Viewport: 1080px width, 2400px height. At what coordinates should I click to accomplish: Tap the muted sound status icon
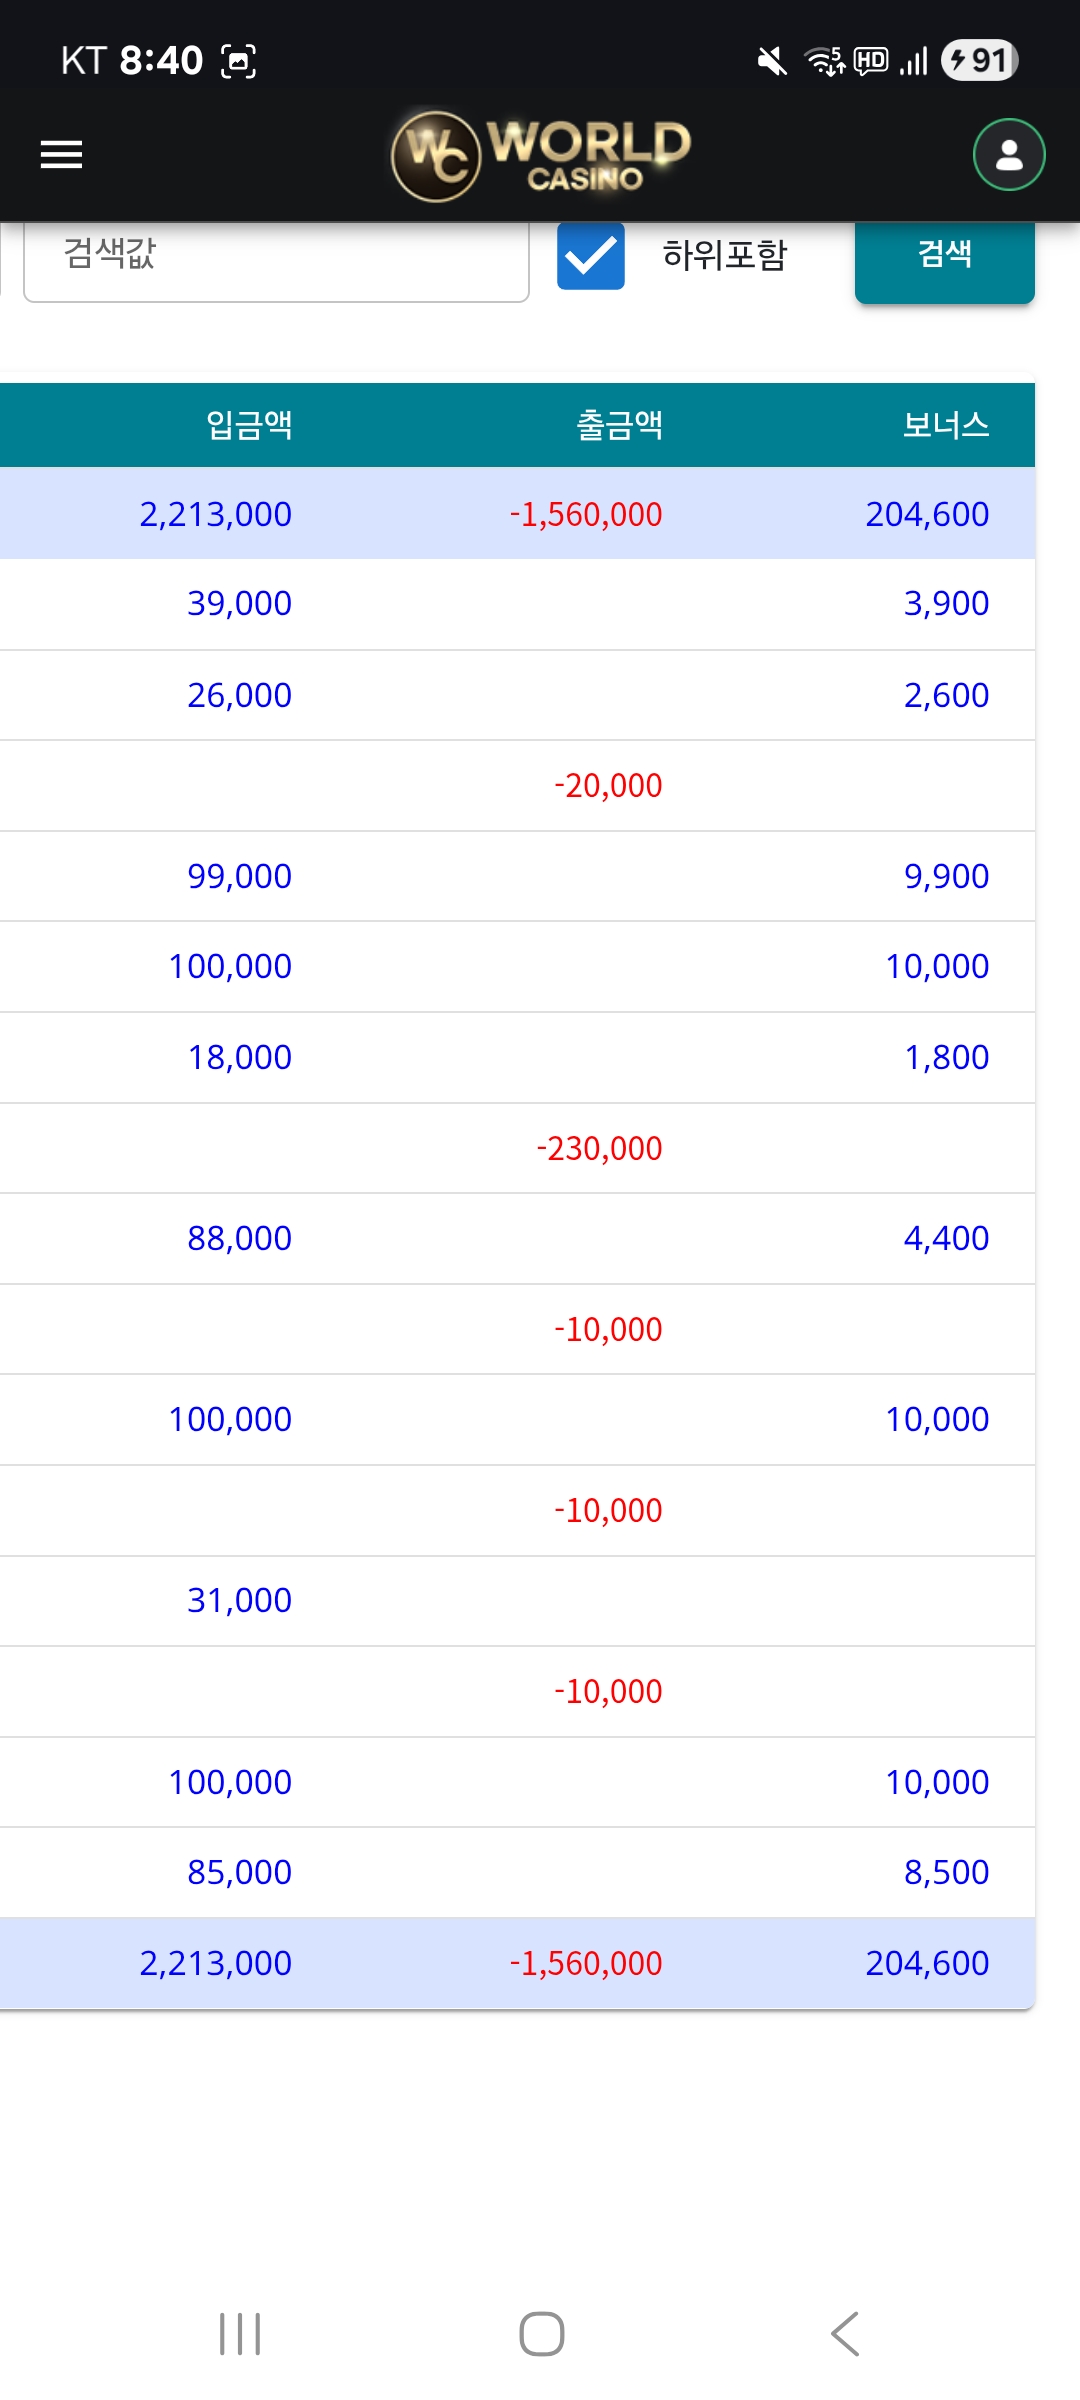771,61
